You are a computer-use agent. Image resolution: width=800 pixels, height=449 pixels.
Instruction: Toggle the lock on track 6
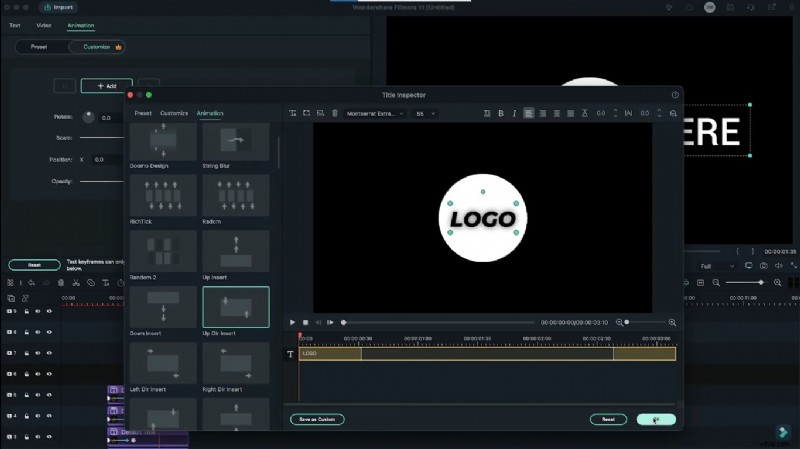click(27, 374)
